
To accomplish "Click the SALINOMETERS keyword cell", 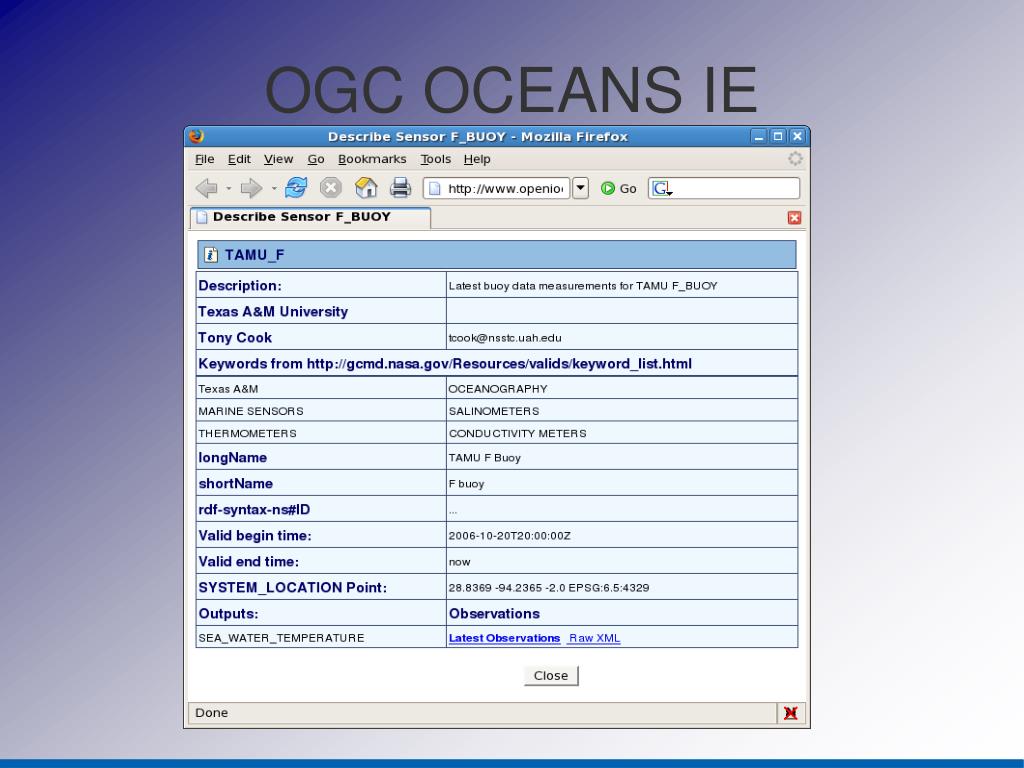I will coord(622,411).
